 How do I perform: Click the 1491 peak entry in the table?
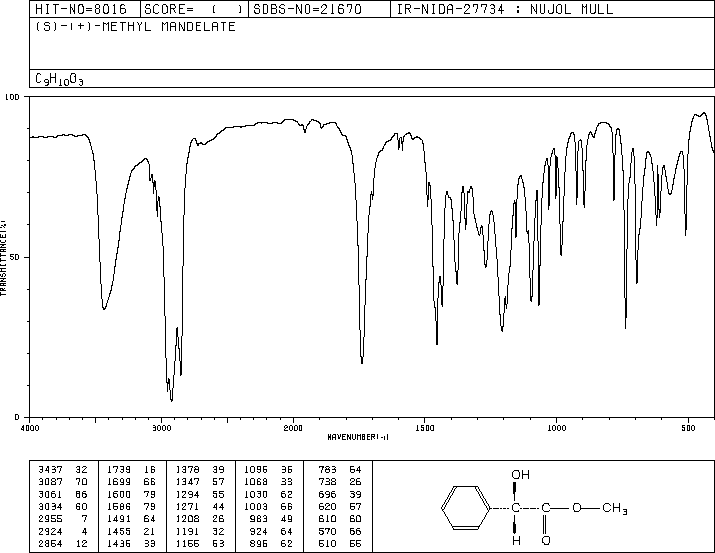pos(131,519)
